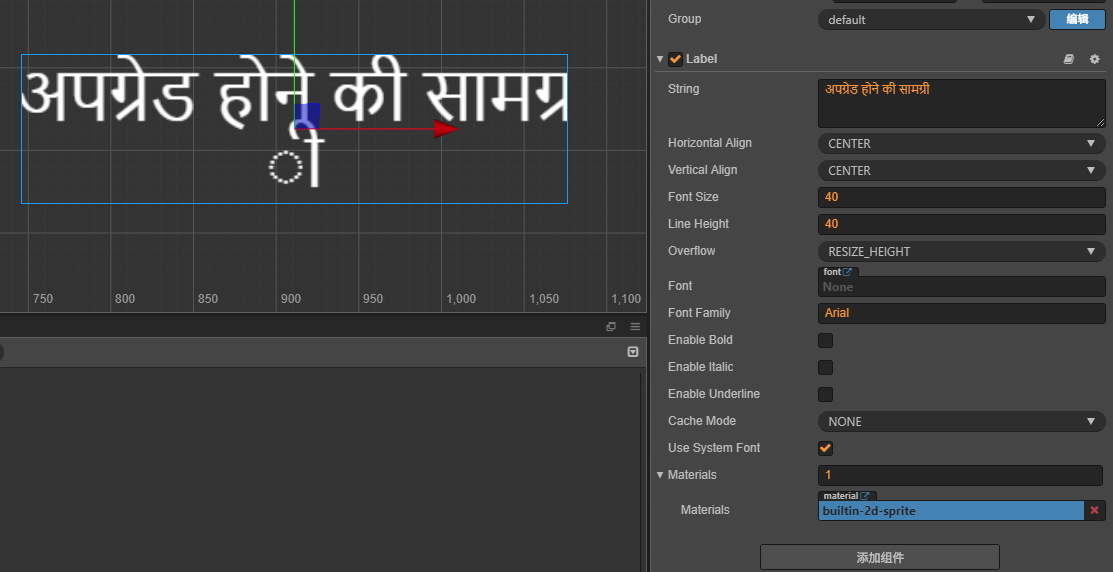Uncheck Use System Font
This screenshot has height=572, width=1113.
(826, 449)
